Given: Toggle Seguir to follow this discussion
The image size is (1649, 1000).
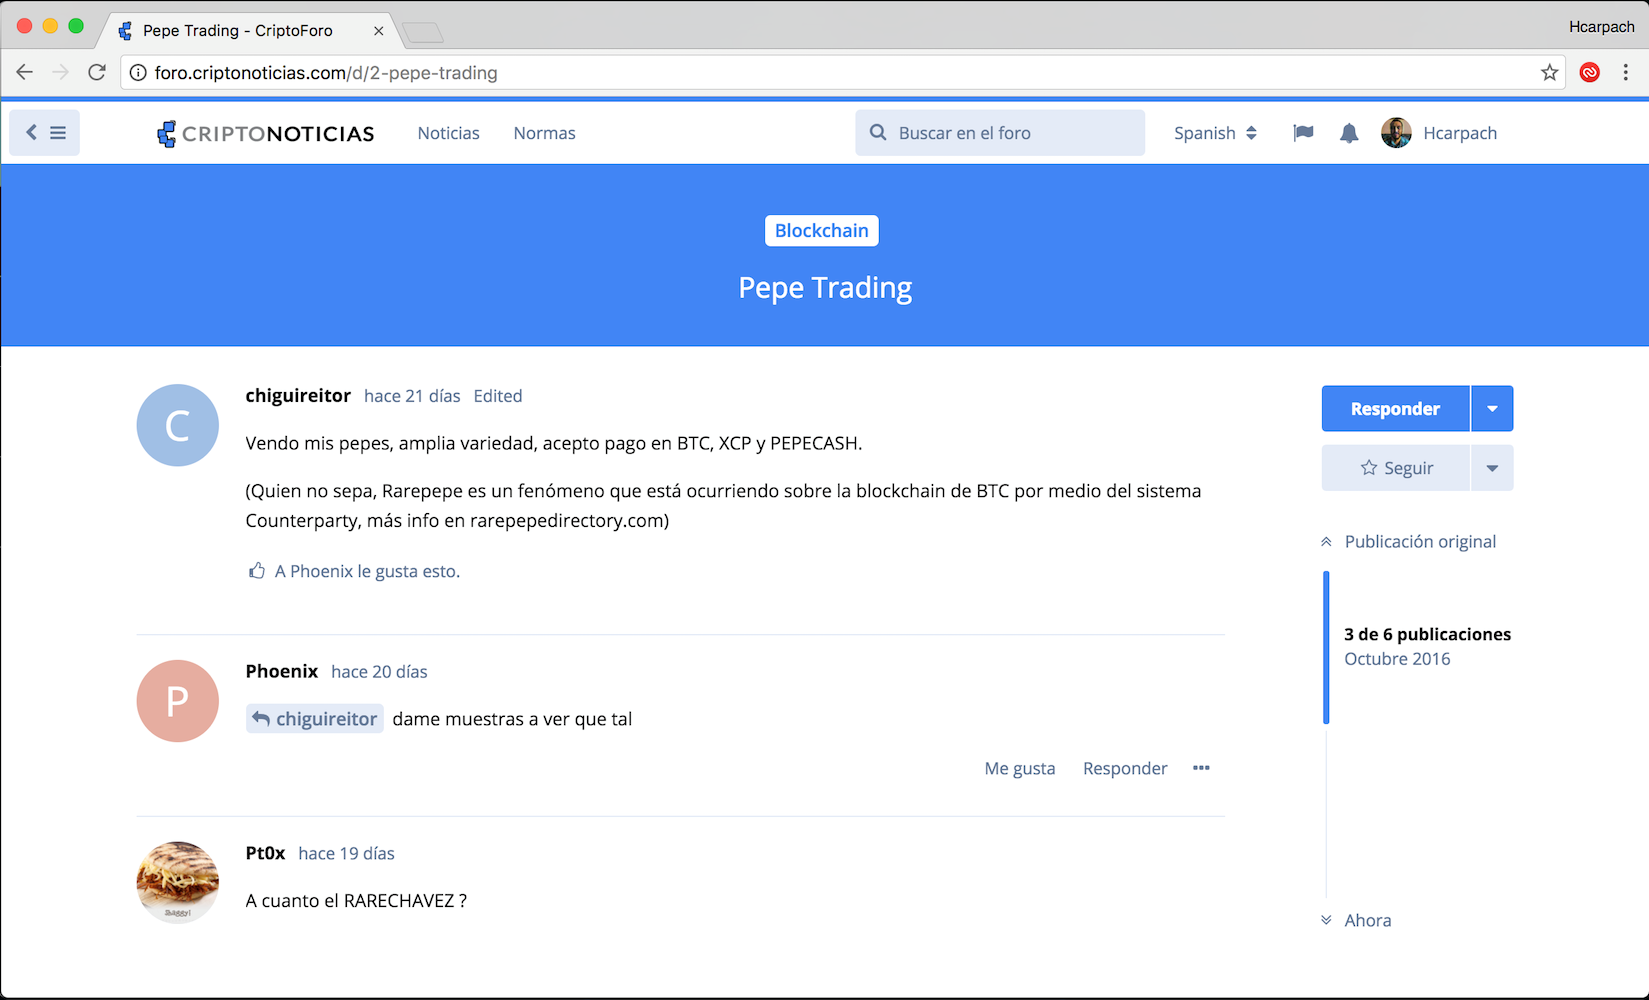Looking at the screenshot, I should 1396,468.
